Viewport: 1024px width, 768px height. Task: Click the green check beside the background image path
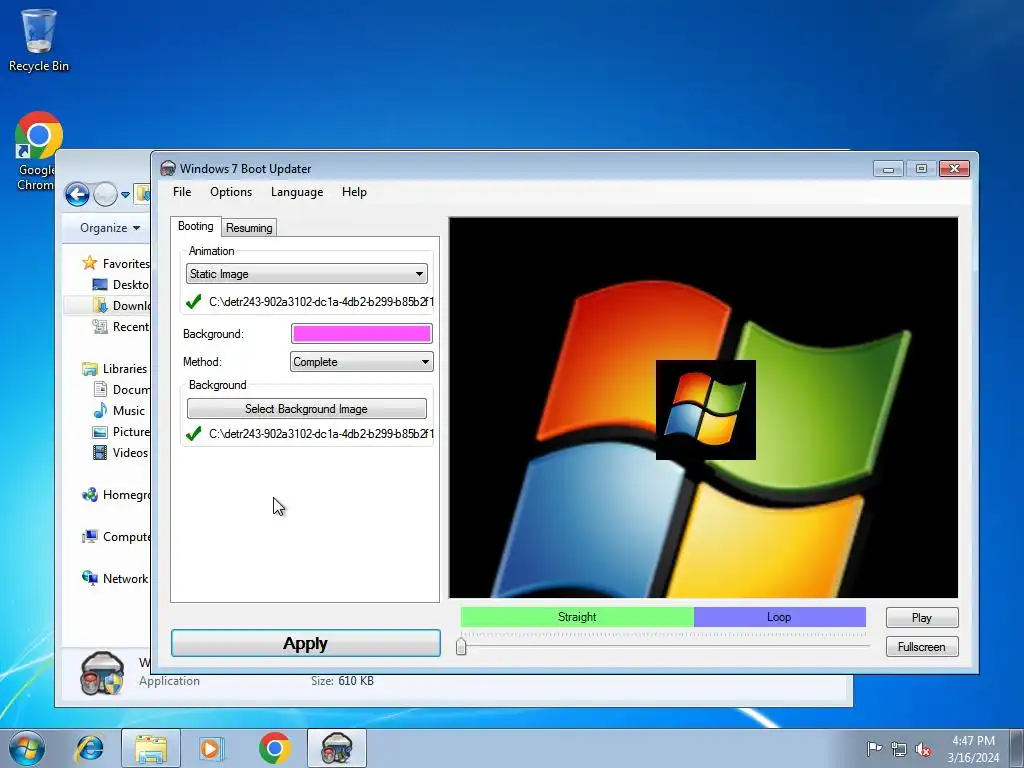[x=193, y=434]
